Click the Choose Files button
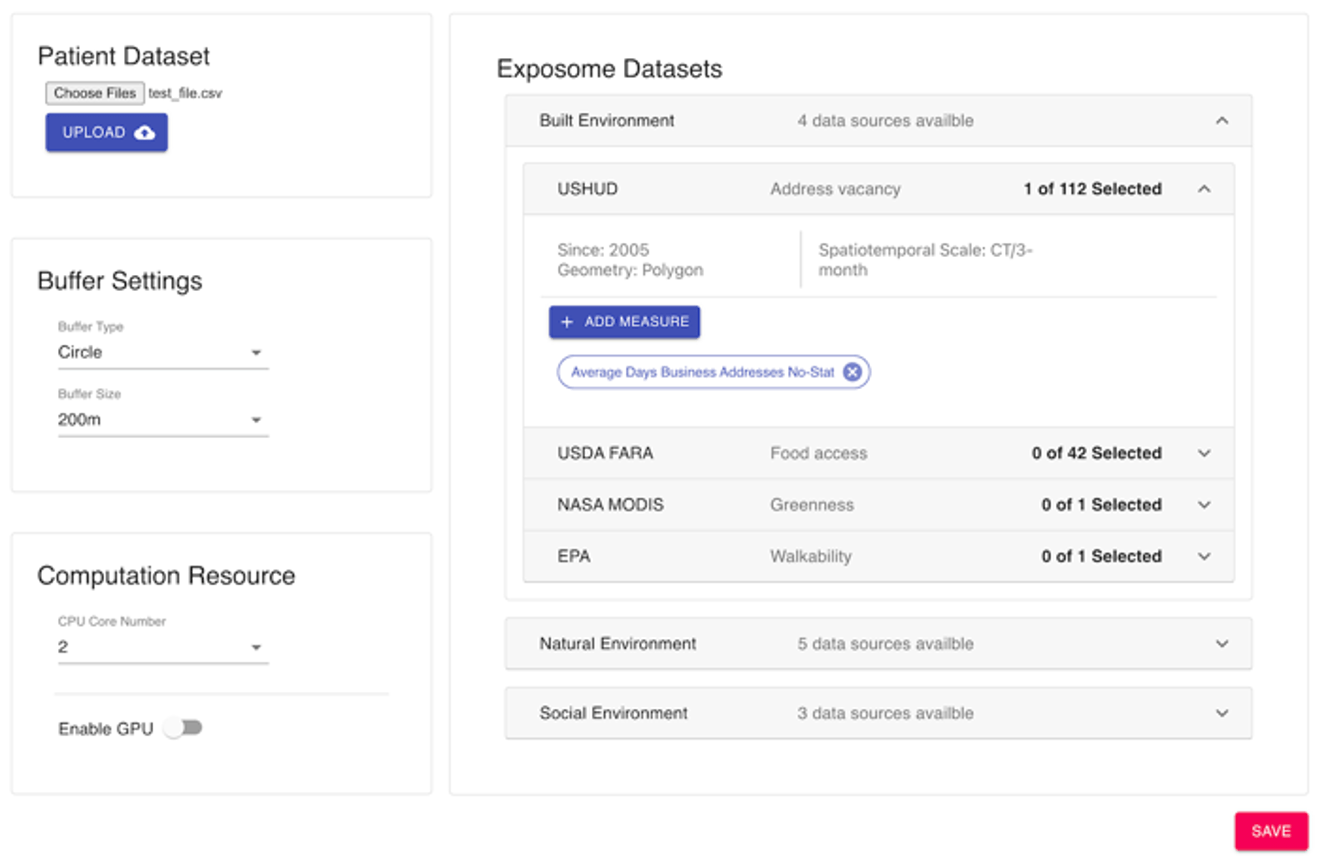 tap(95, 93)
